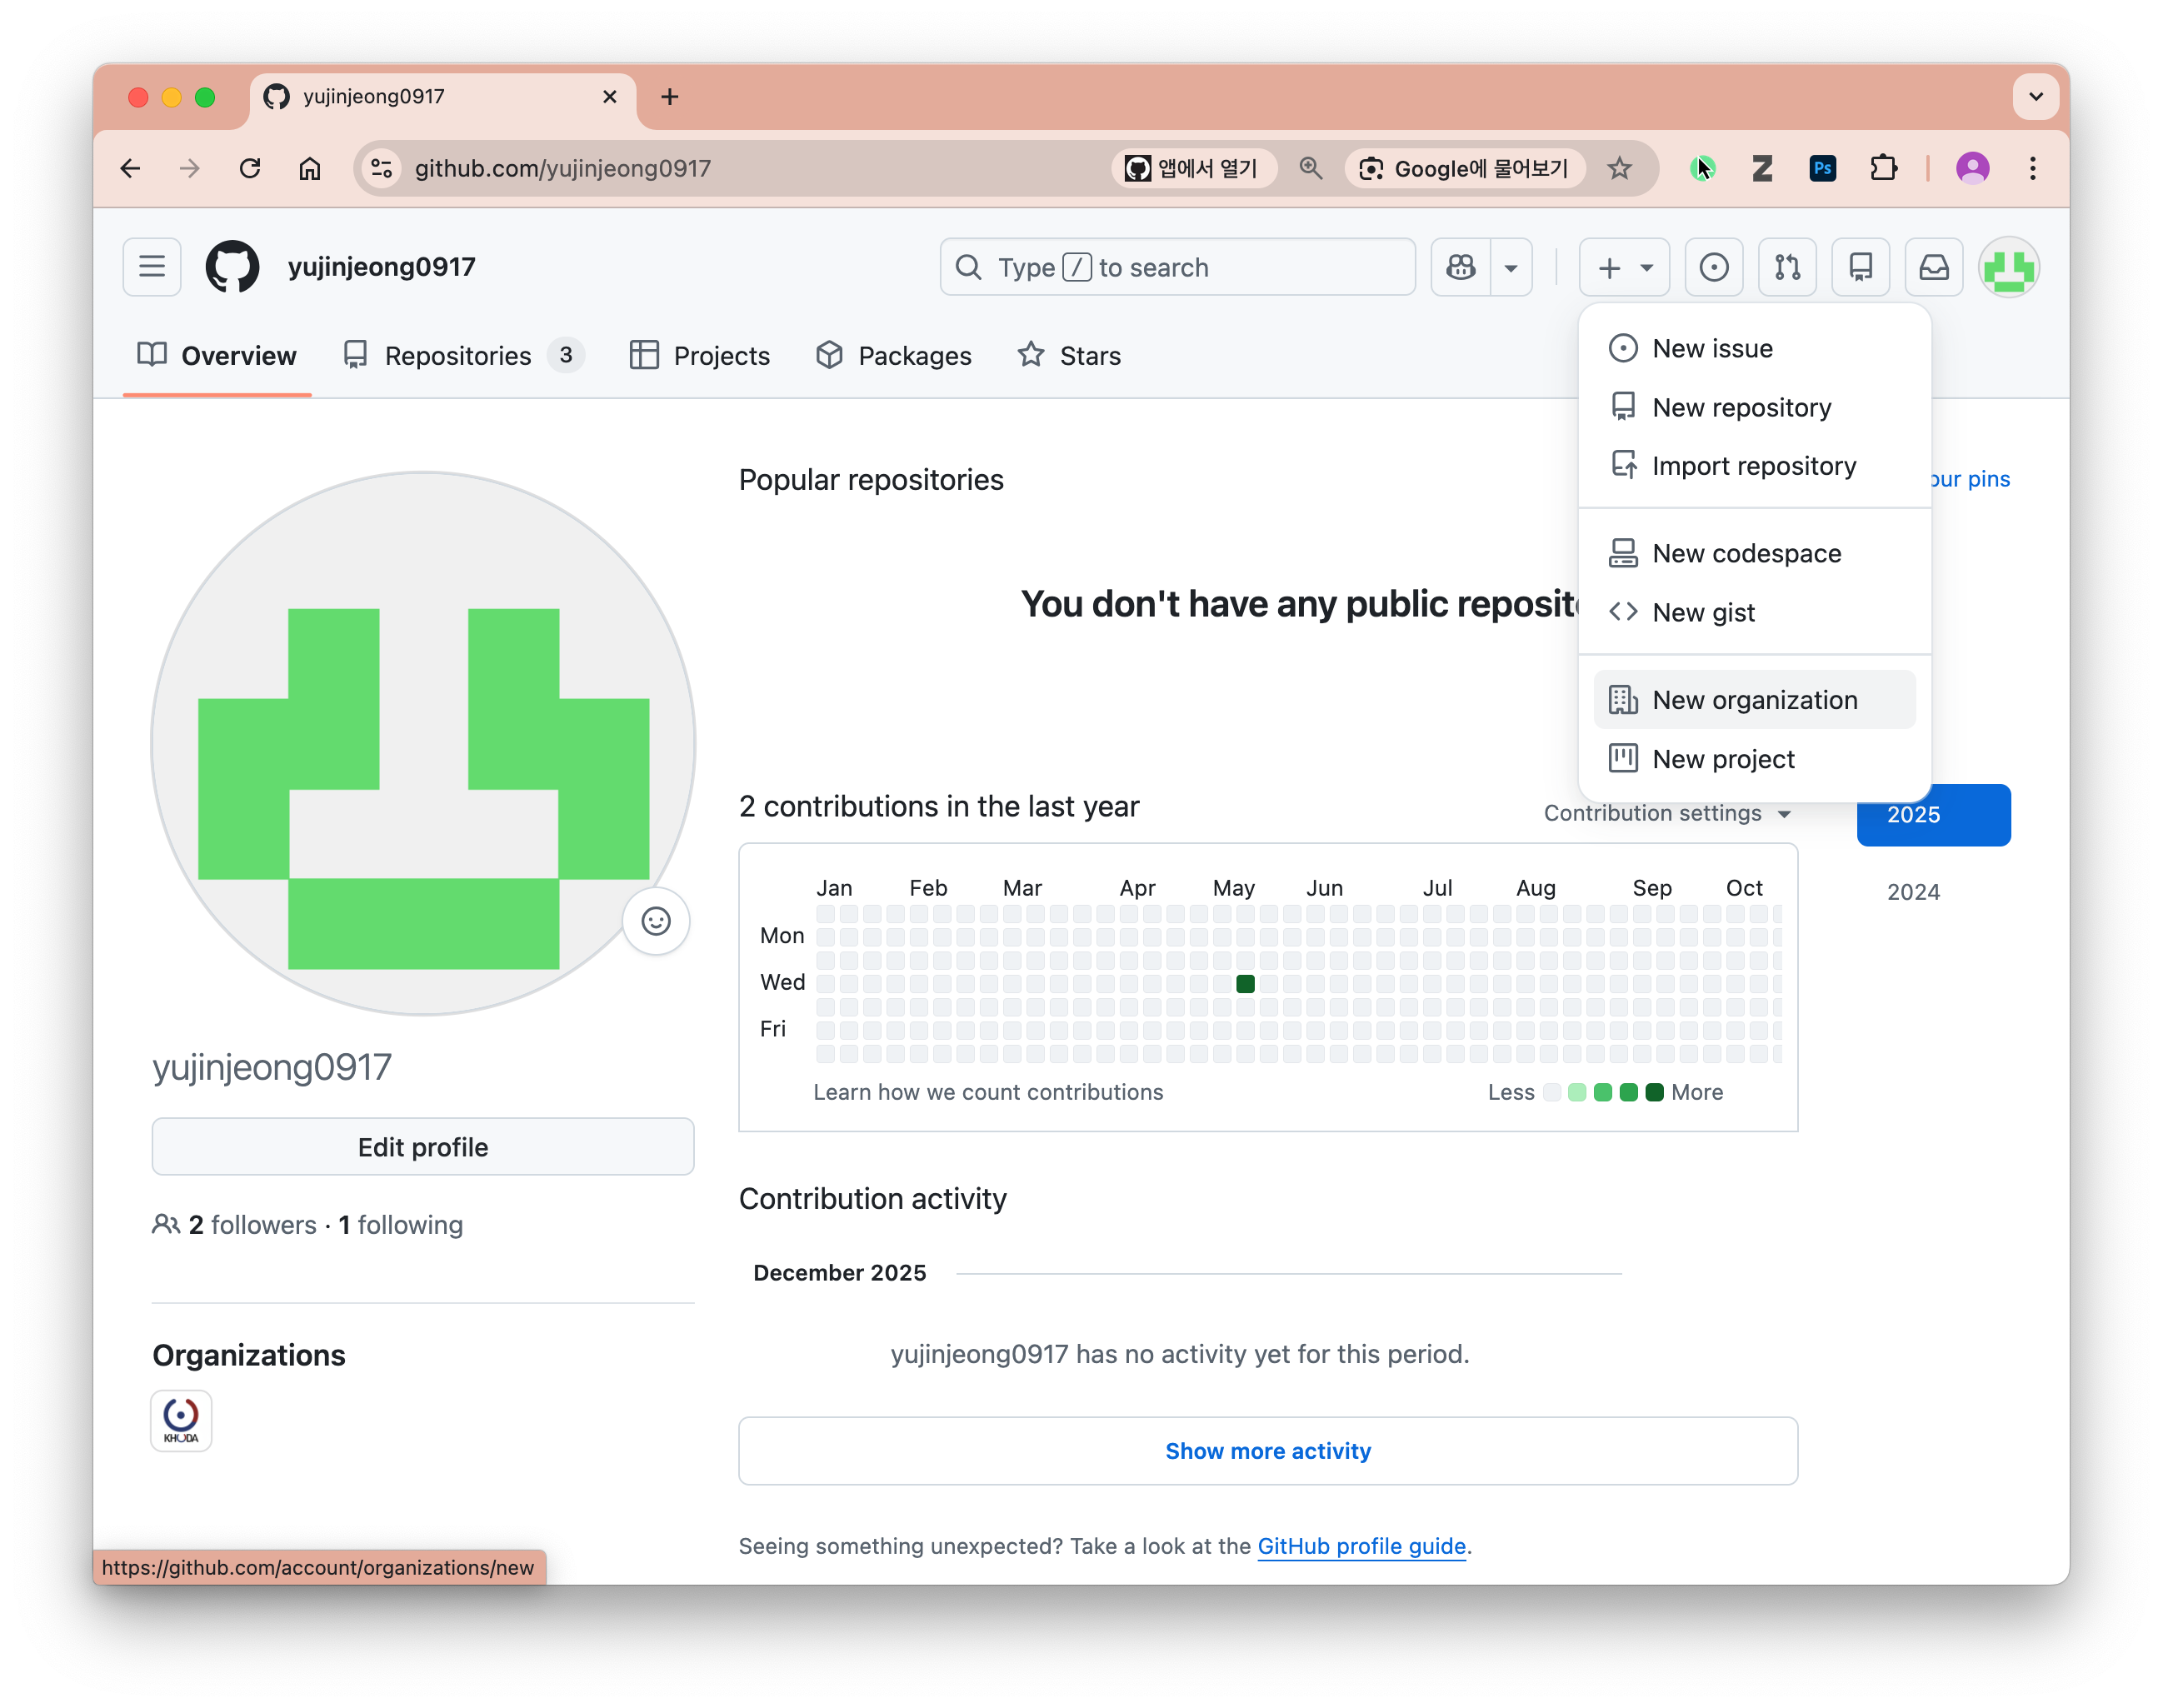Image resolution: width=2163 pixels, height=1708 pixels.
Task: Bookmark page with star icon
Action: 1619,168
